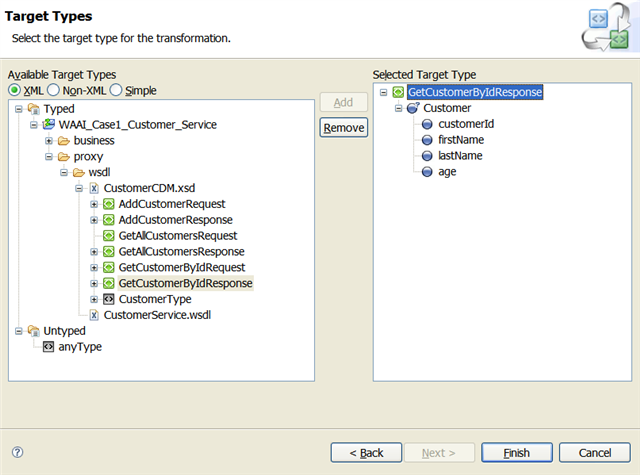The image size is (640, 475).
Task: Click the WAAI_Case1_Customer_Service project icon
Action: pyautogui.click(x=49, y=125)
